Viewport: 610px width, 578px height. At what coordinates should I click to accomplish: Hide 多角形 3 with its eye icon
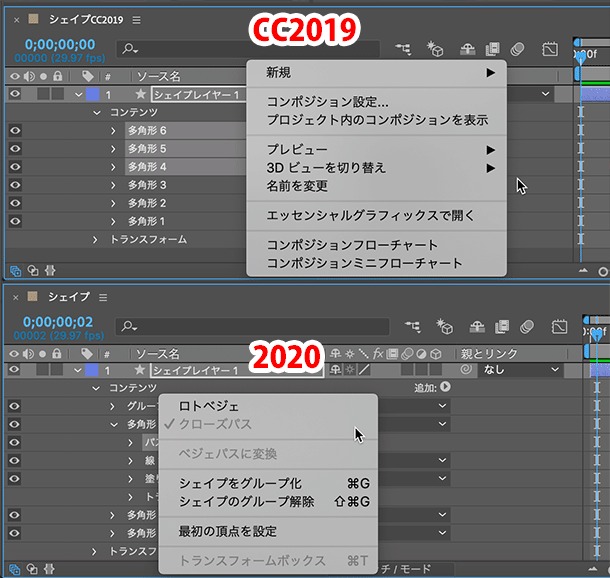pyautogui.click(x=15, y=185)
